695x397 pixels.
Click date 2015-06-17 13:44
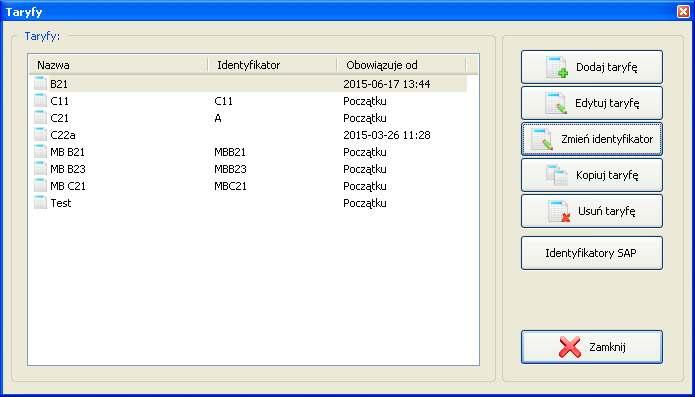[387, 84]
